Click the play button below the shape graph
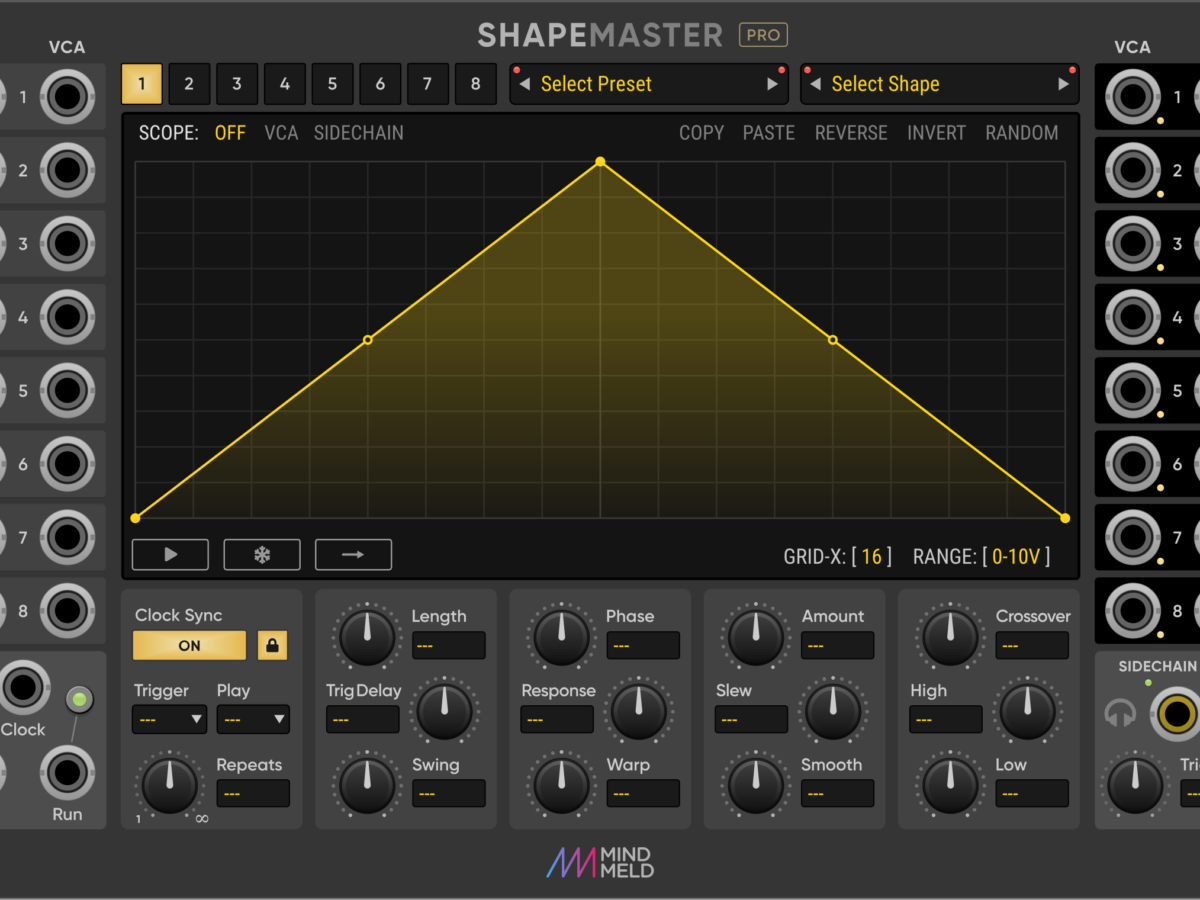The image size is (1200, 900). tap(170, 555)
